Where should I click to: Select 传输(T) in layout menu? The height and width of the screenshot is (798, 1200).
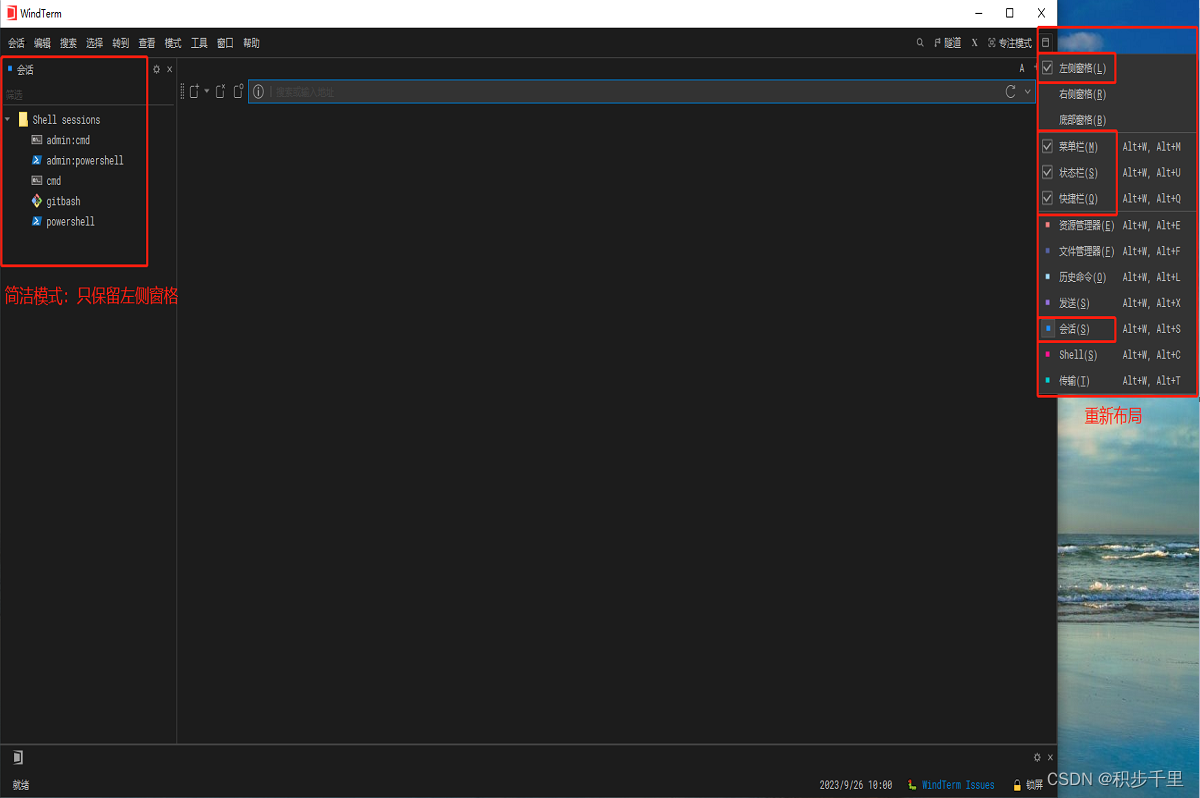click(1117, 381)
